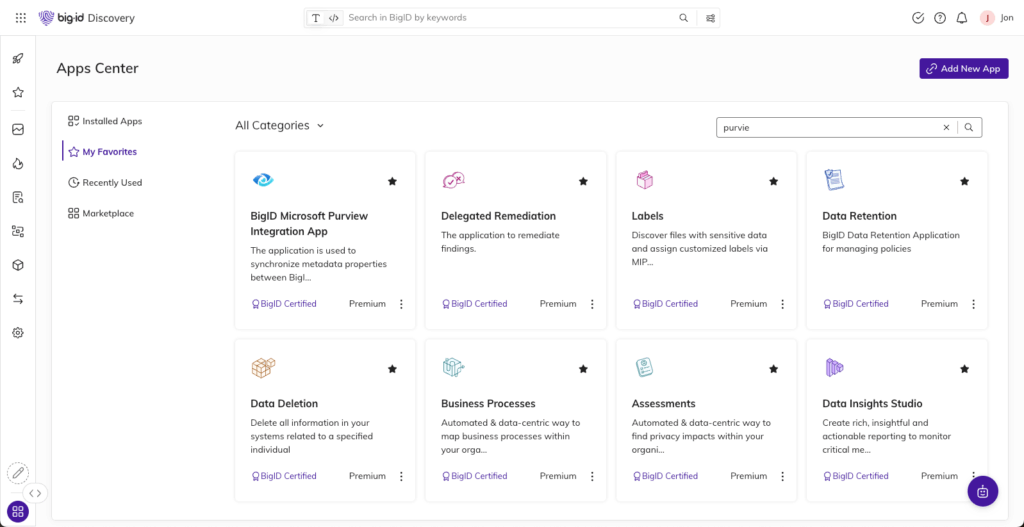Toggle favorite star on Data Insights Studio
The image size is (1024, 527).
coord(964,369)
